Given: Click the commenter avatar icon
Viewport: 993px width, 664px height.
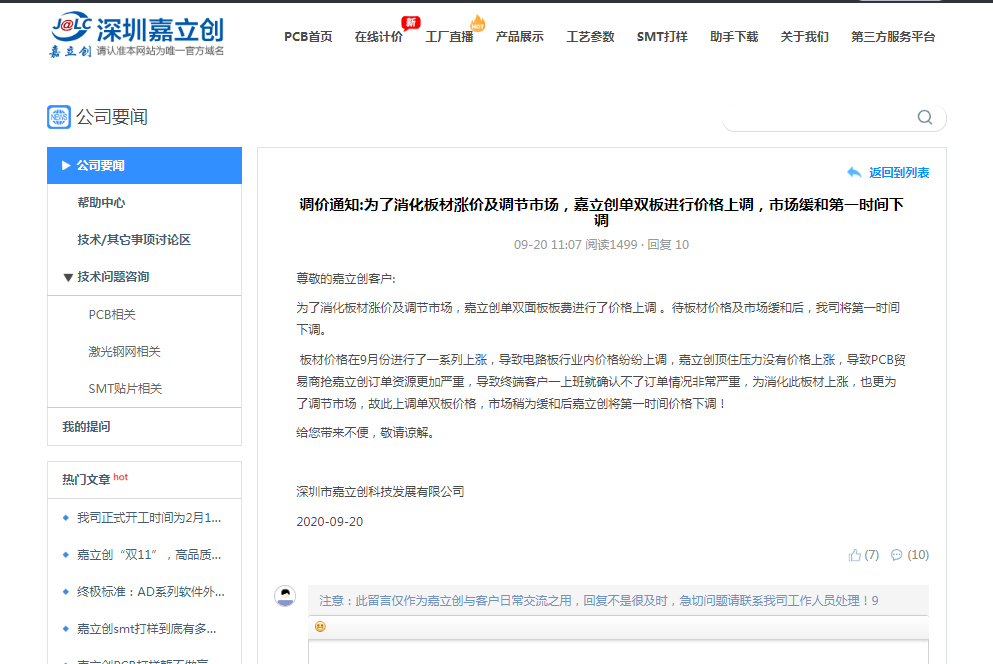Looking at the screenshot, I should (x=285, y=596).
